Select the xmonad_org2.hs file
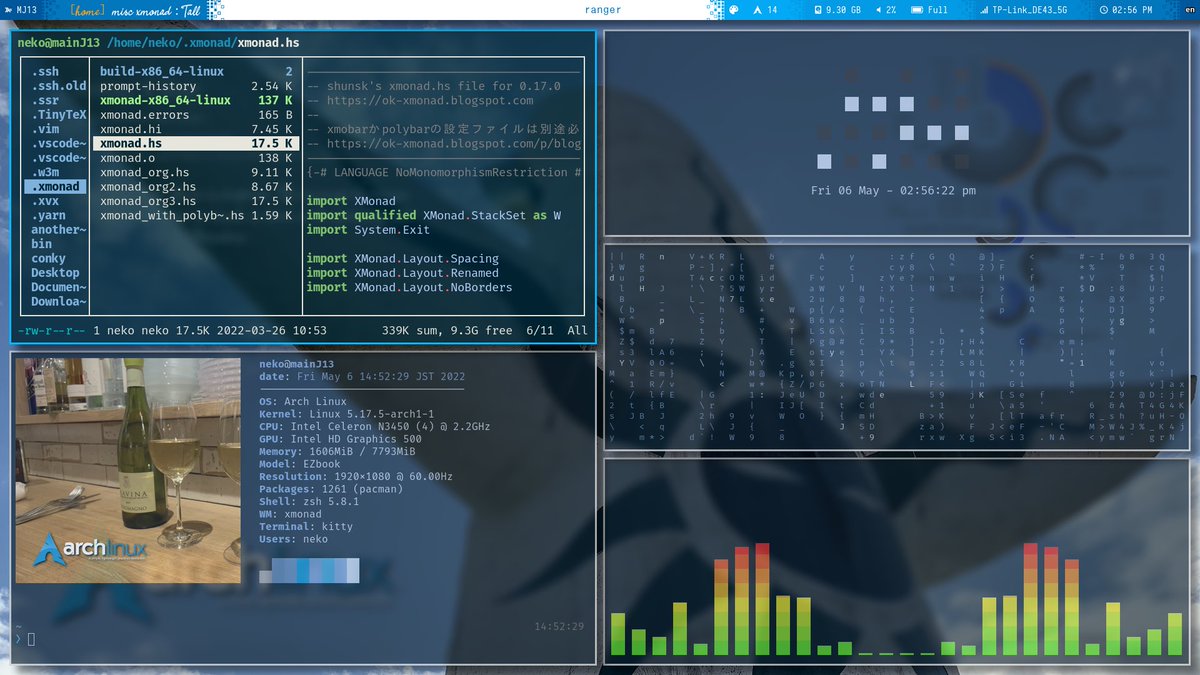The image size is (1200, 675). coord(196,187)
